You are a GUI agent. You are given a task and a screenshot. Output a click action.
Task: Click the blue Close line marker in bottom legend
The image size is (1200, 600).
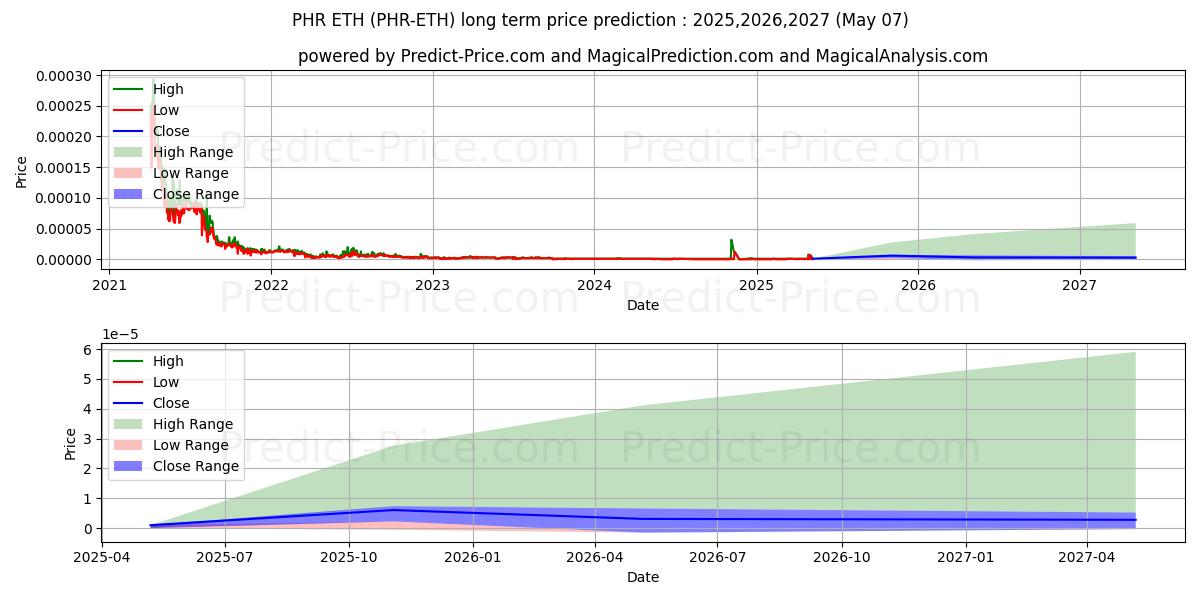point(129,403)
